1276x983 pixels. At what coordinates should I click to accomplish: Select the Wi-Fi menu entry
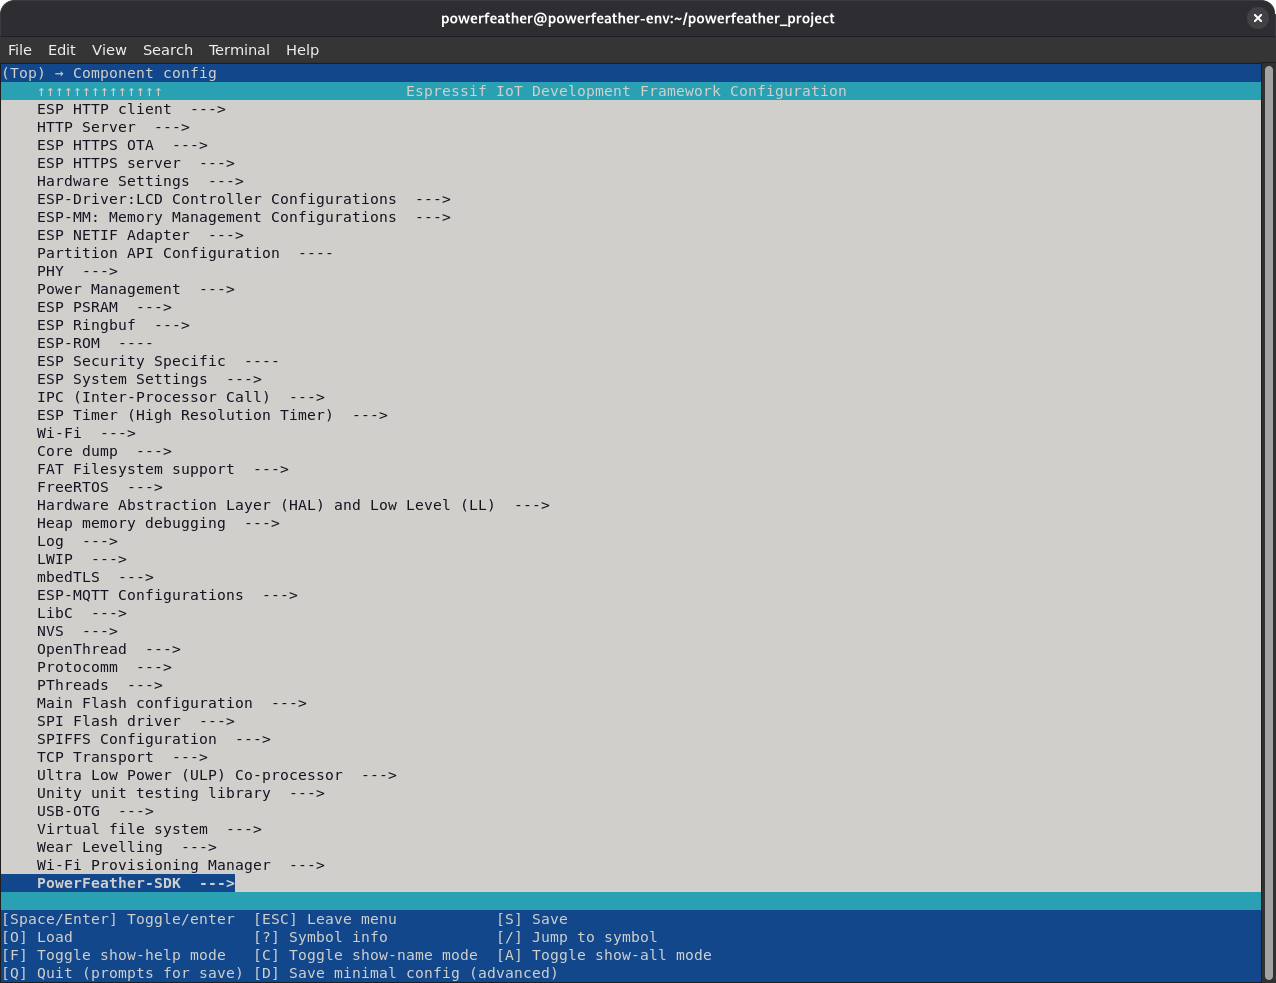pos(86,433)
